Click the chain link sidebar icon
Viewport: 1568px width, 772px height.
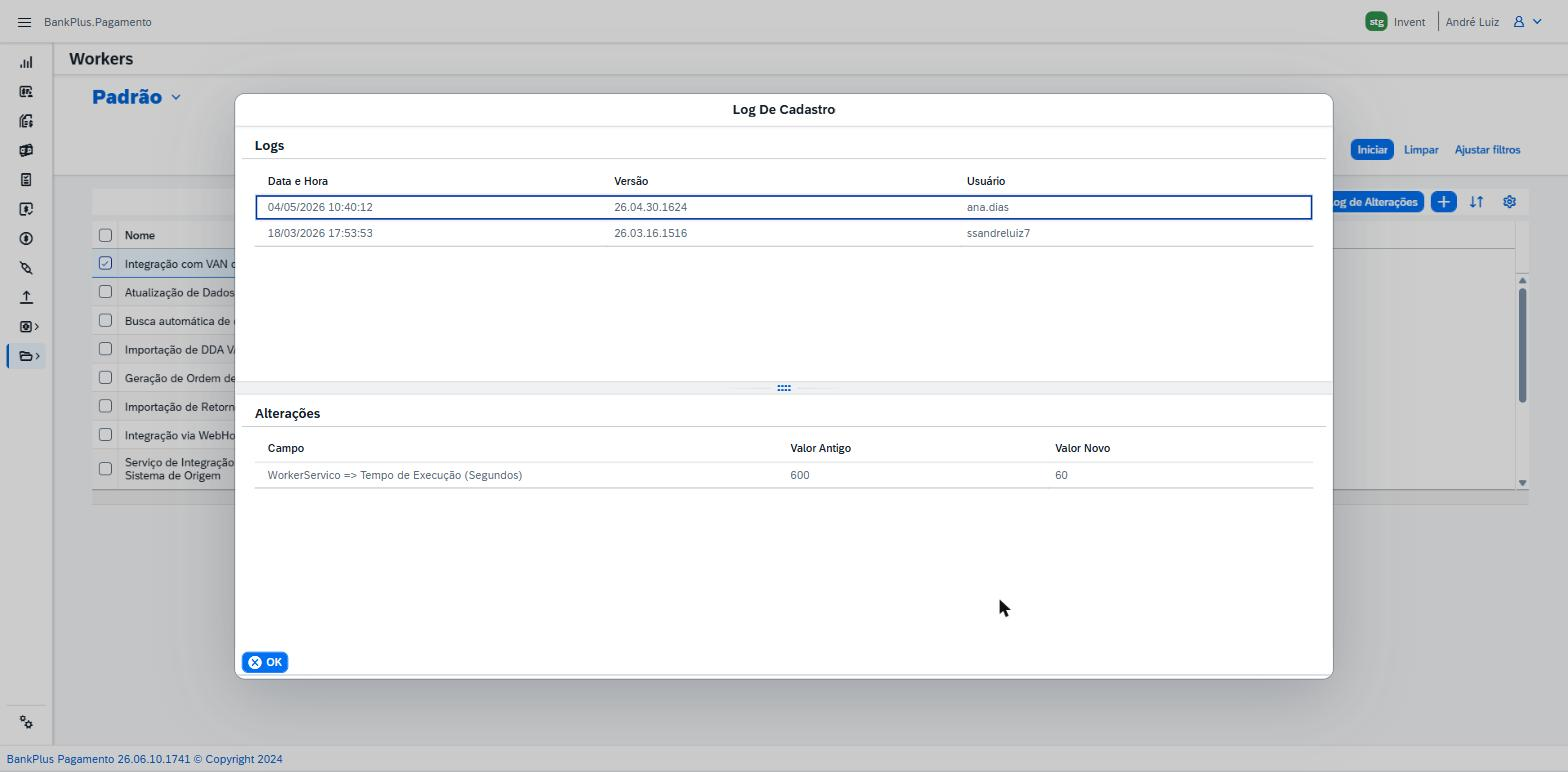click(x=26, y=268)
